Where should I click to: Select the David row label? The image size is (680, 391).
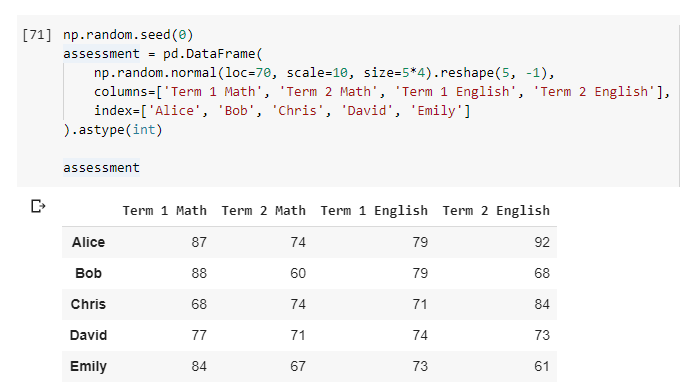(88, 335)
